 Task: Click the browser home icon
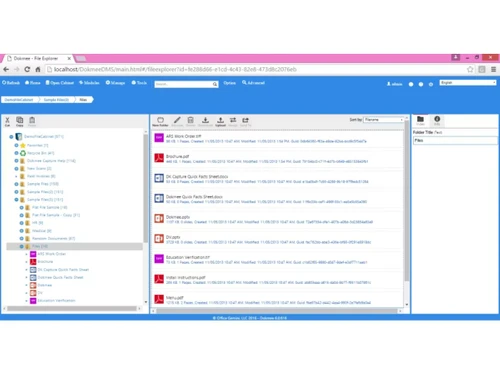click(38, 69)
